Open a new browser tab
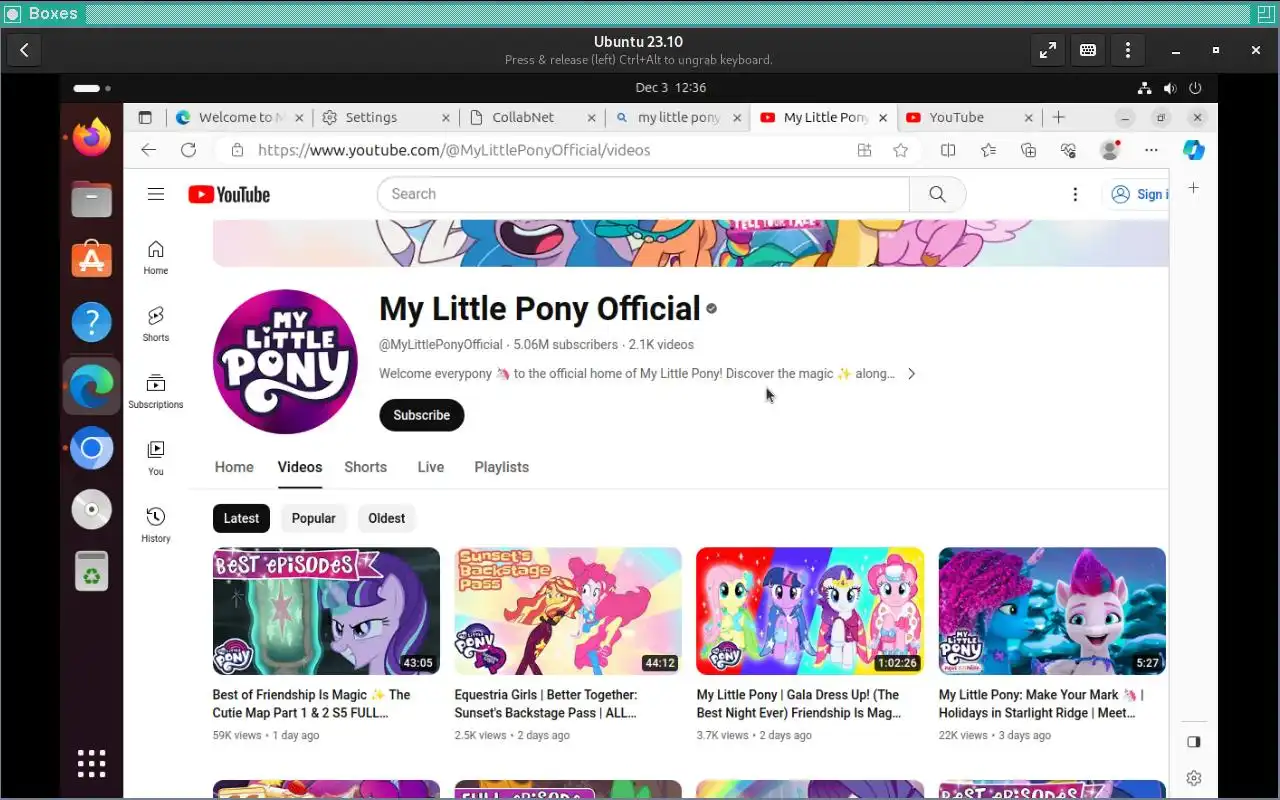The width and height of the screenshot is (1280, 800). coord(1059,117)
